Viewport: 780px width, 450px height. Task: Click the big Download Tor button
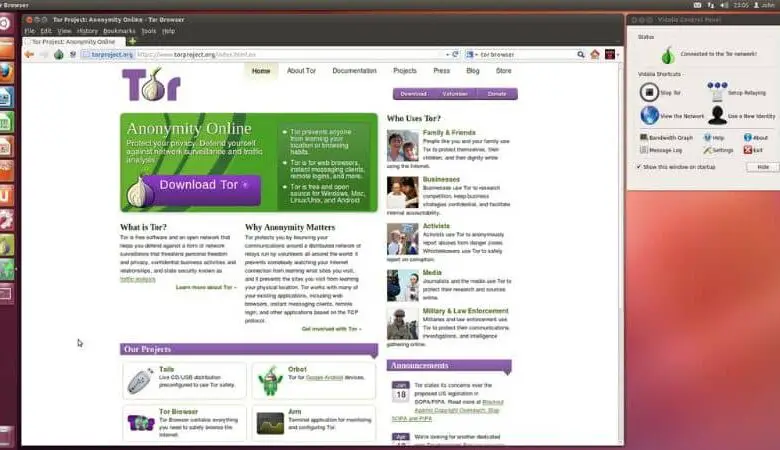point(201,190)
